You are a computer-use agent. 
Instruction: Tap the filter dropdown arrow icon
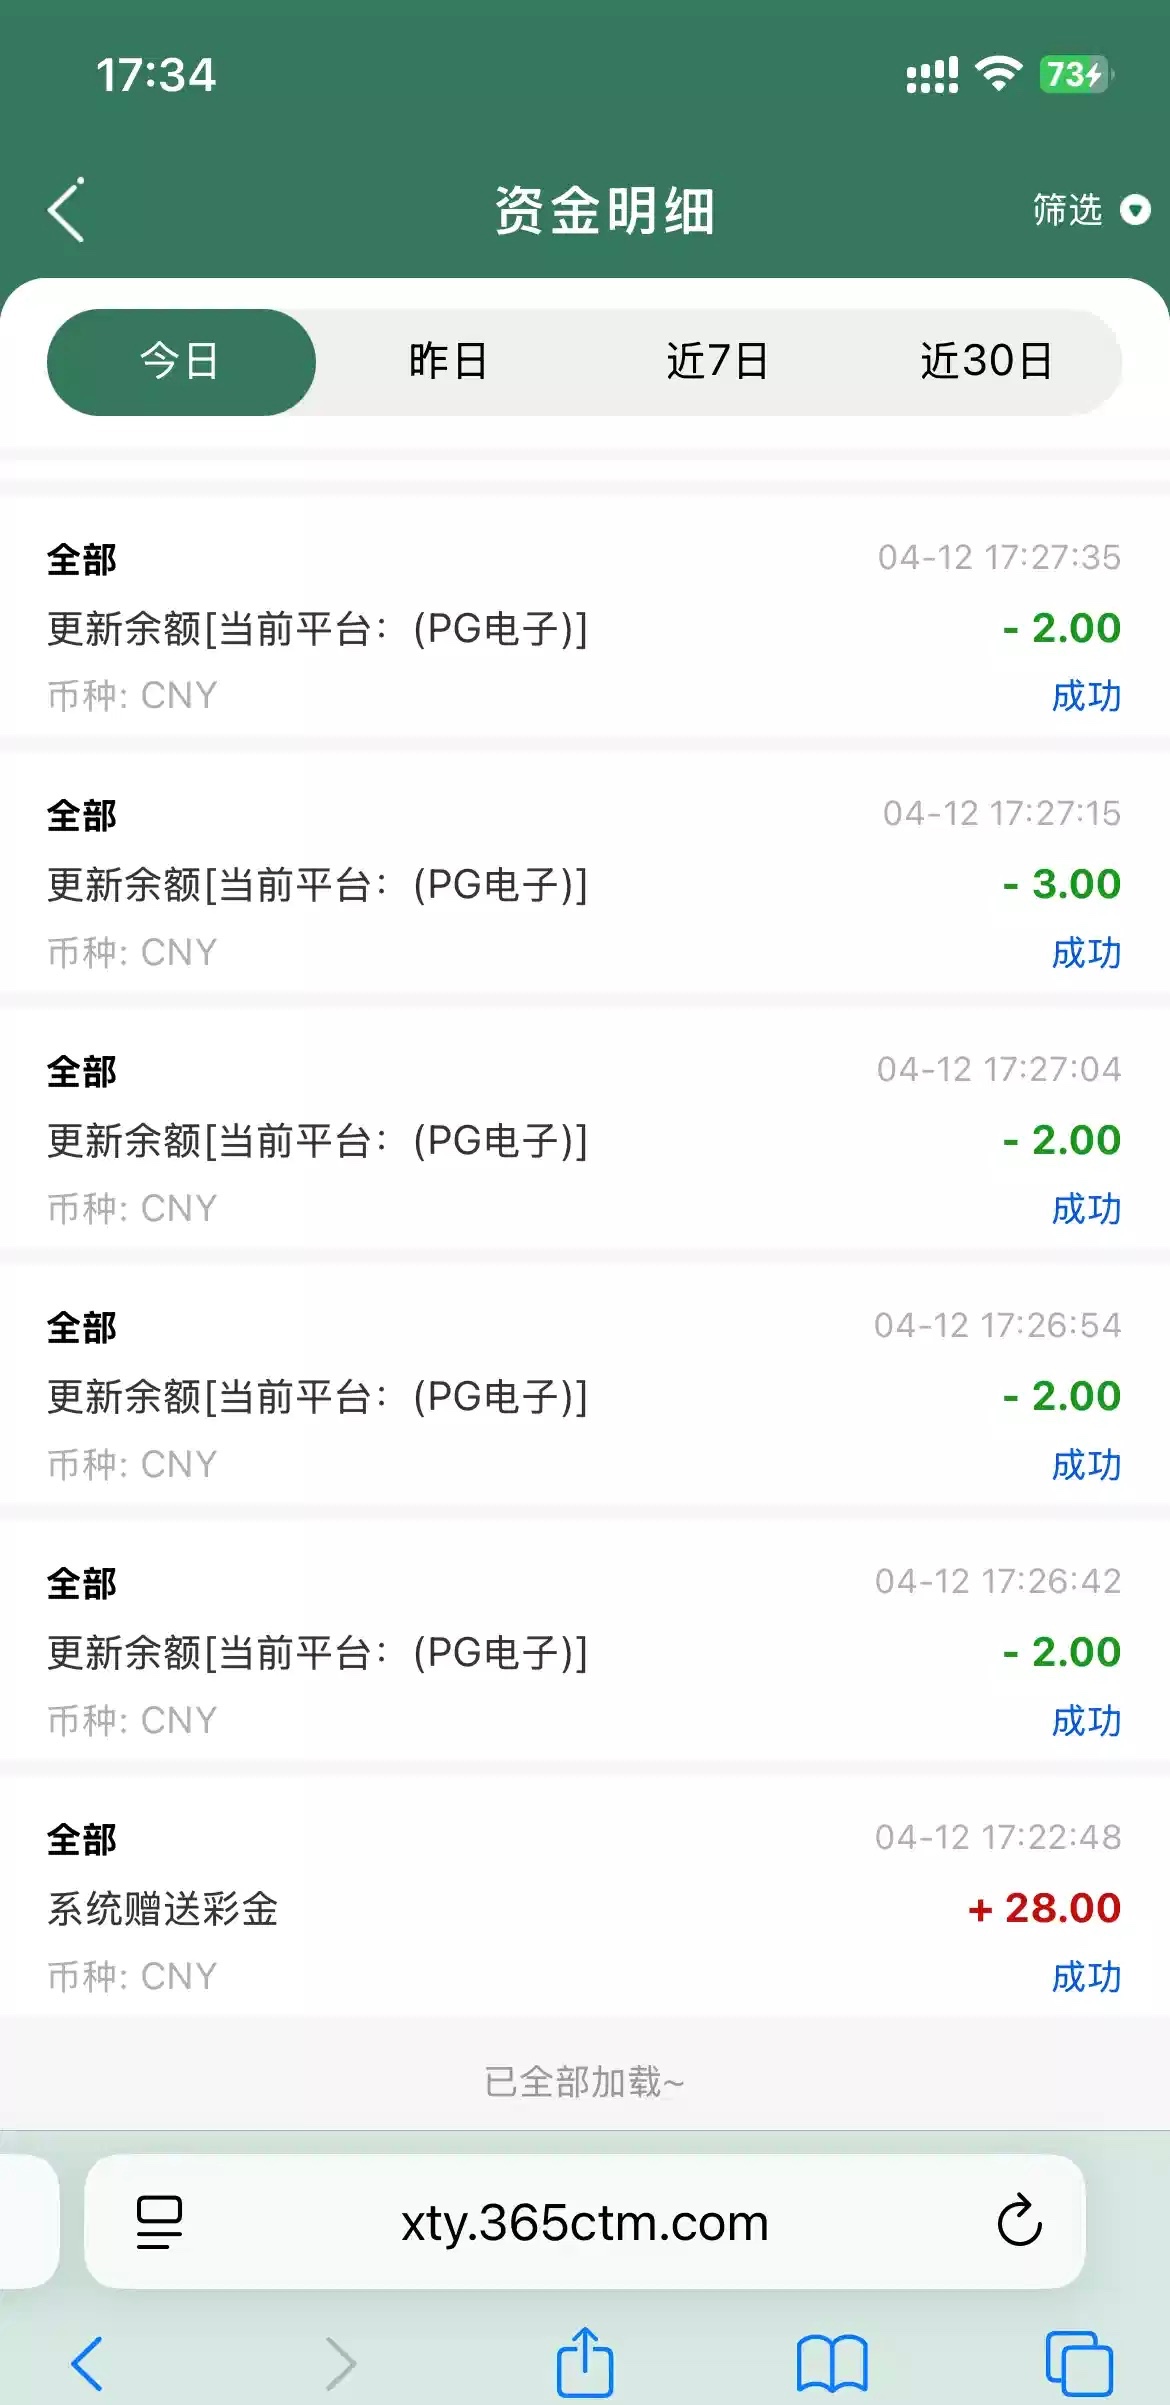point(1135,211)
